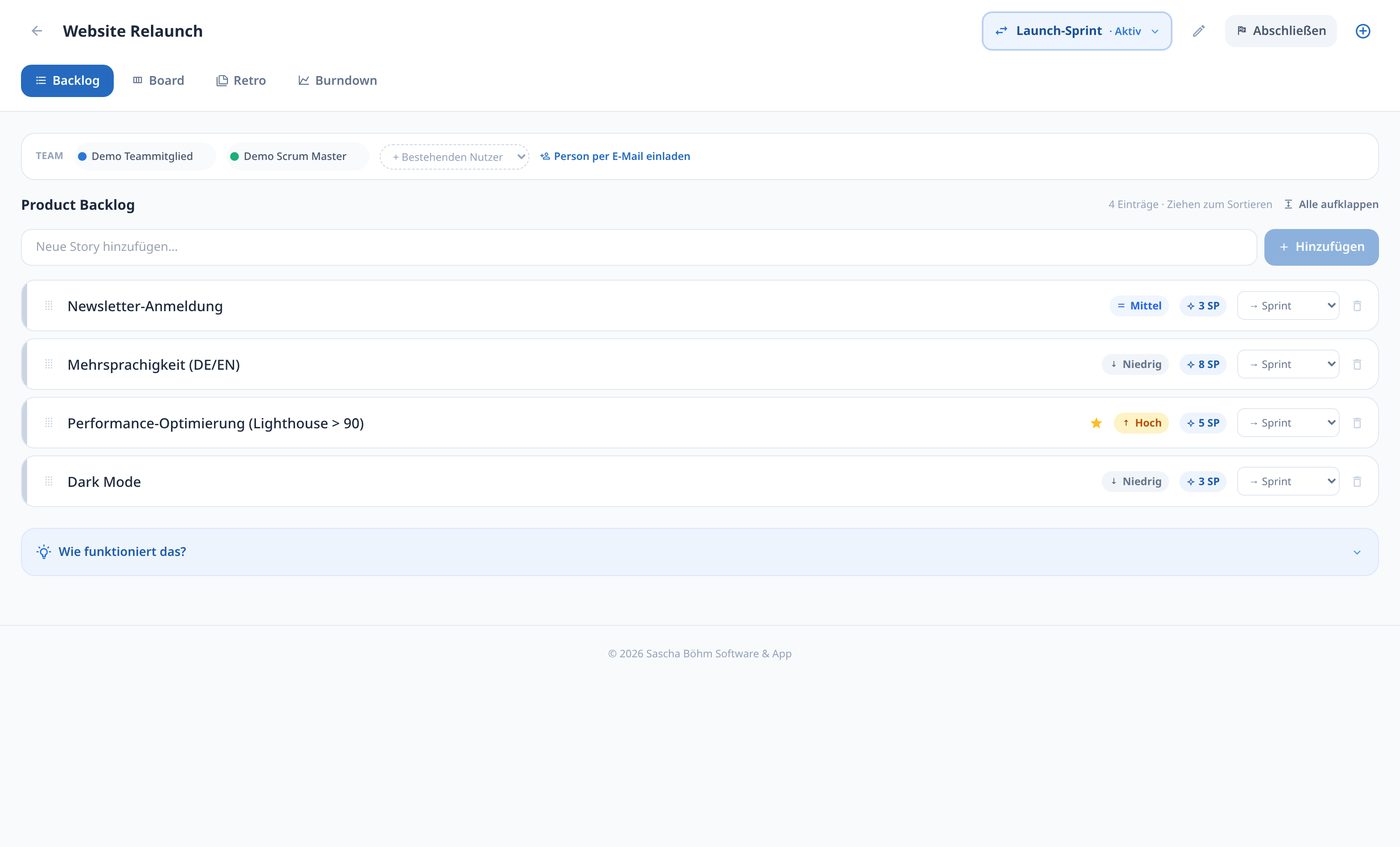The height and width of the screenshot is (847, 1400).
Task: Open Sprint dropdown for Performance-Optimierung
Action: click(1288, 423)
